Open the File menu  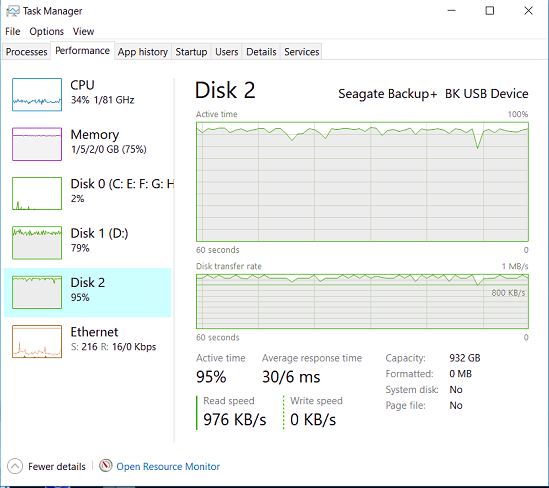pyautogui.click(x=13, y=32)
